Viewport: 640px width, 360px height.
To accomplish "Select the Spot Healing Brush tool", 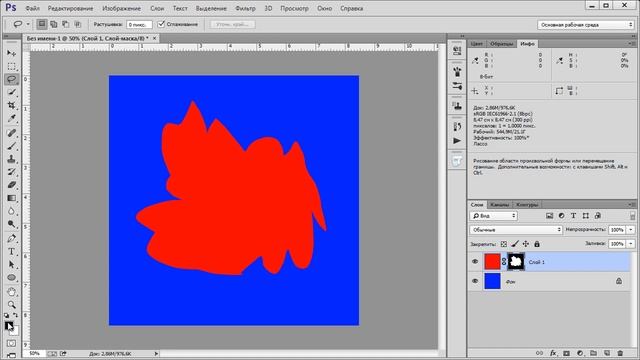I will point(11,133).
